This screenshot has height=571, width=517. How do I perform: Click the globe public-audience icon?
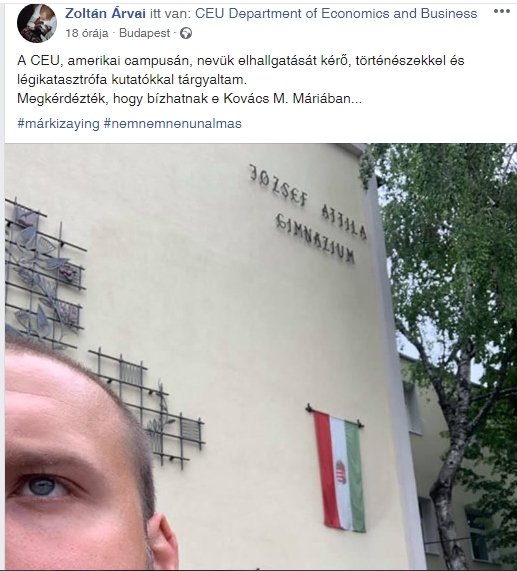[x=186, y=34]
